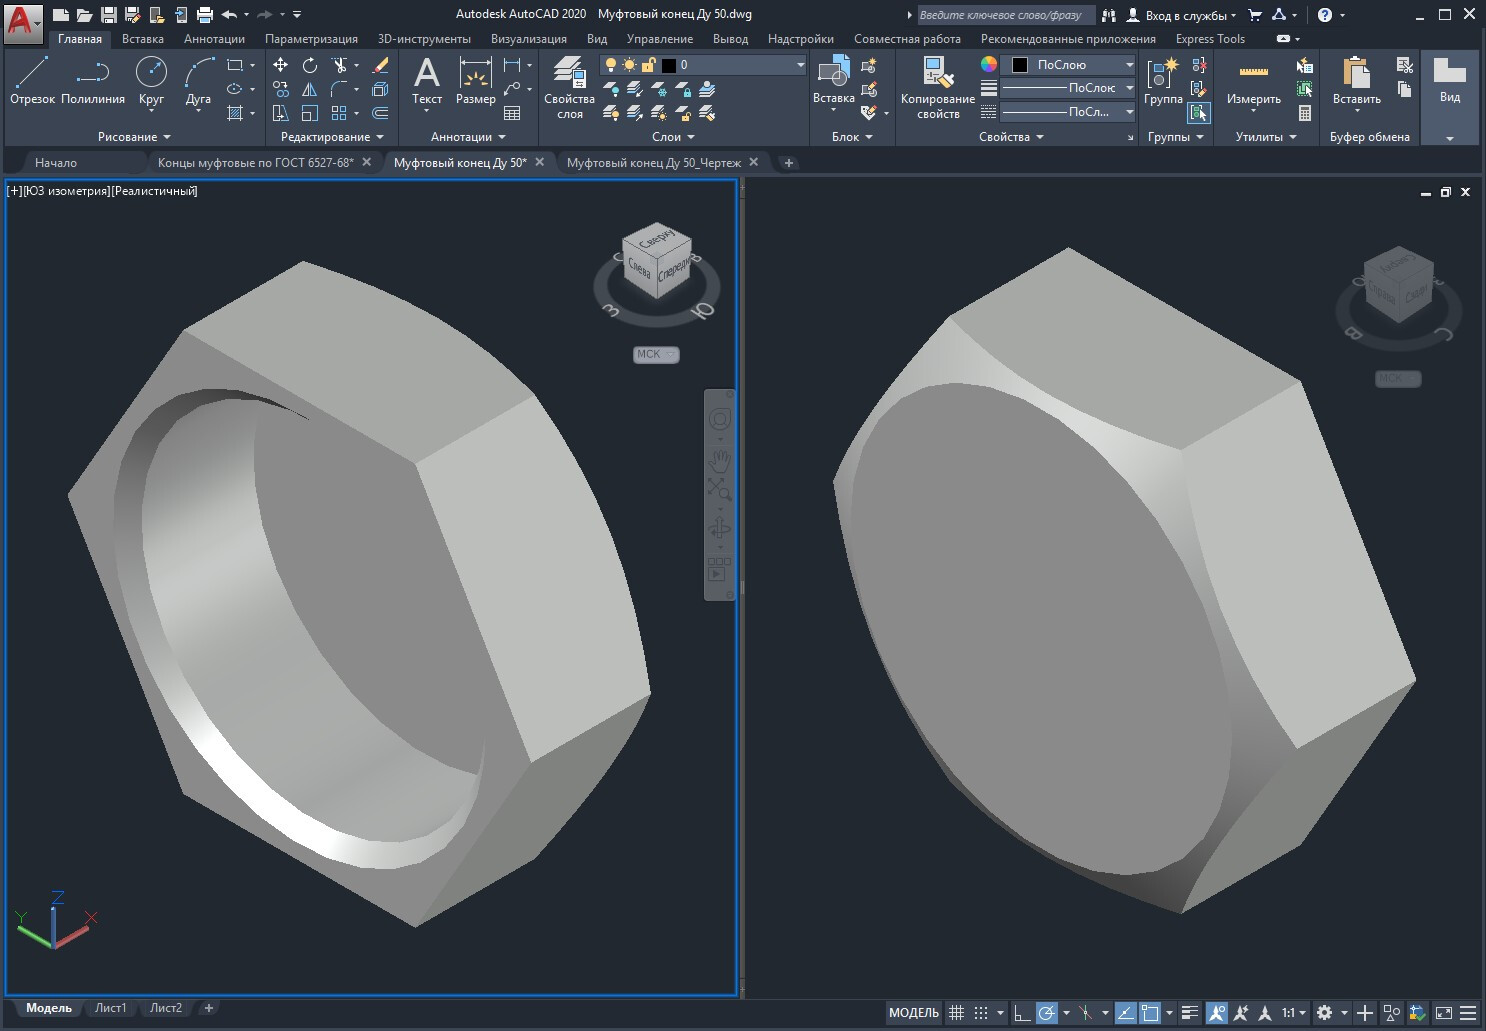
Task: Click the black swatch in ПоСлою color box
Action: point(1020,65)
